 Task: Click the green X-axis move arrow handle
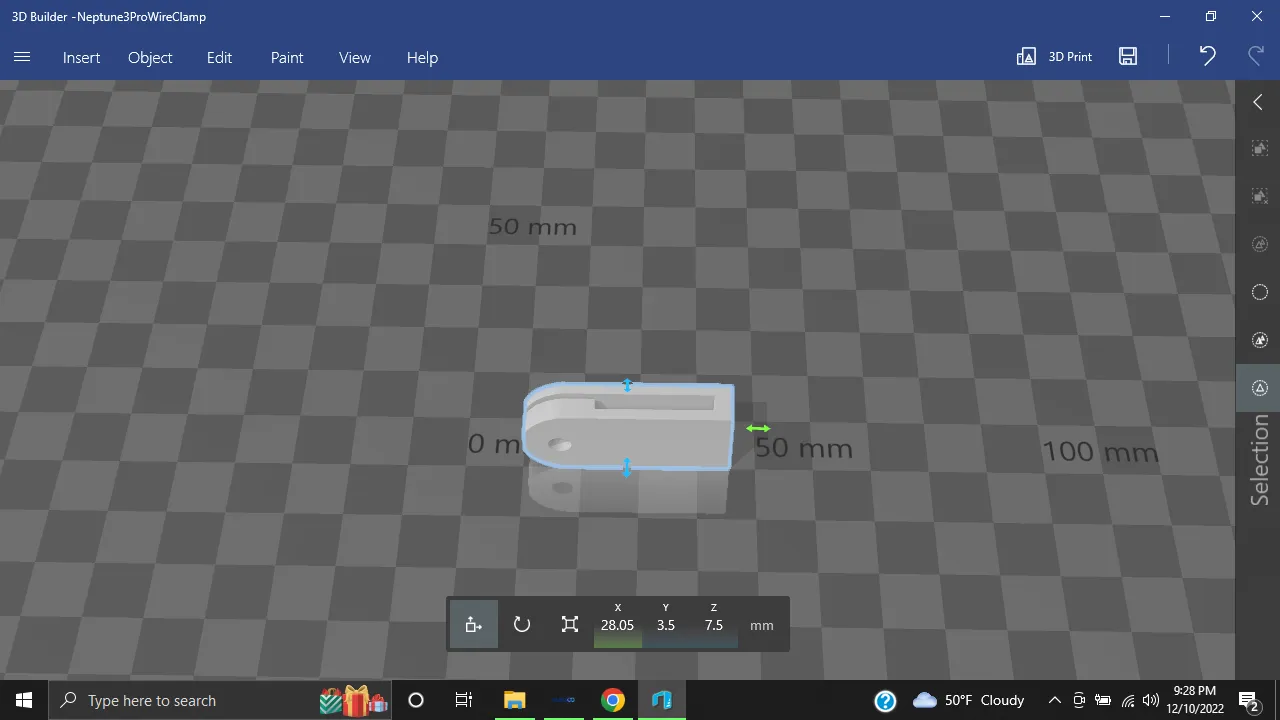click(x=758, y=429)
